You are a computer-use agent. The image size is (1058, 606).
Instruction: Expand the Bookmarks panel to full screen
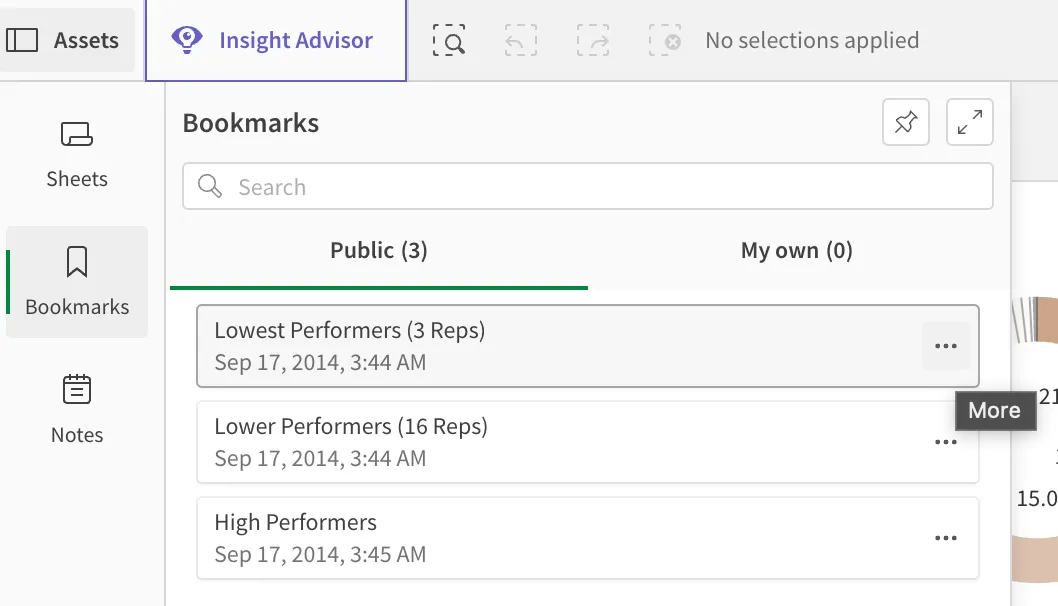[969, 122]
